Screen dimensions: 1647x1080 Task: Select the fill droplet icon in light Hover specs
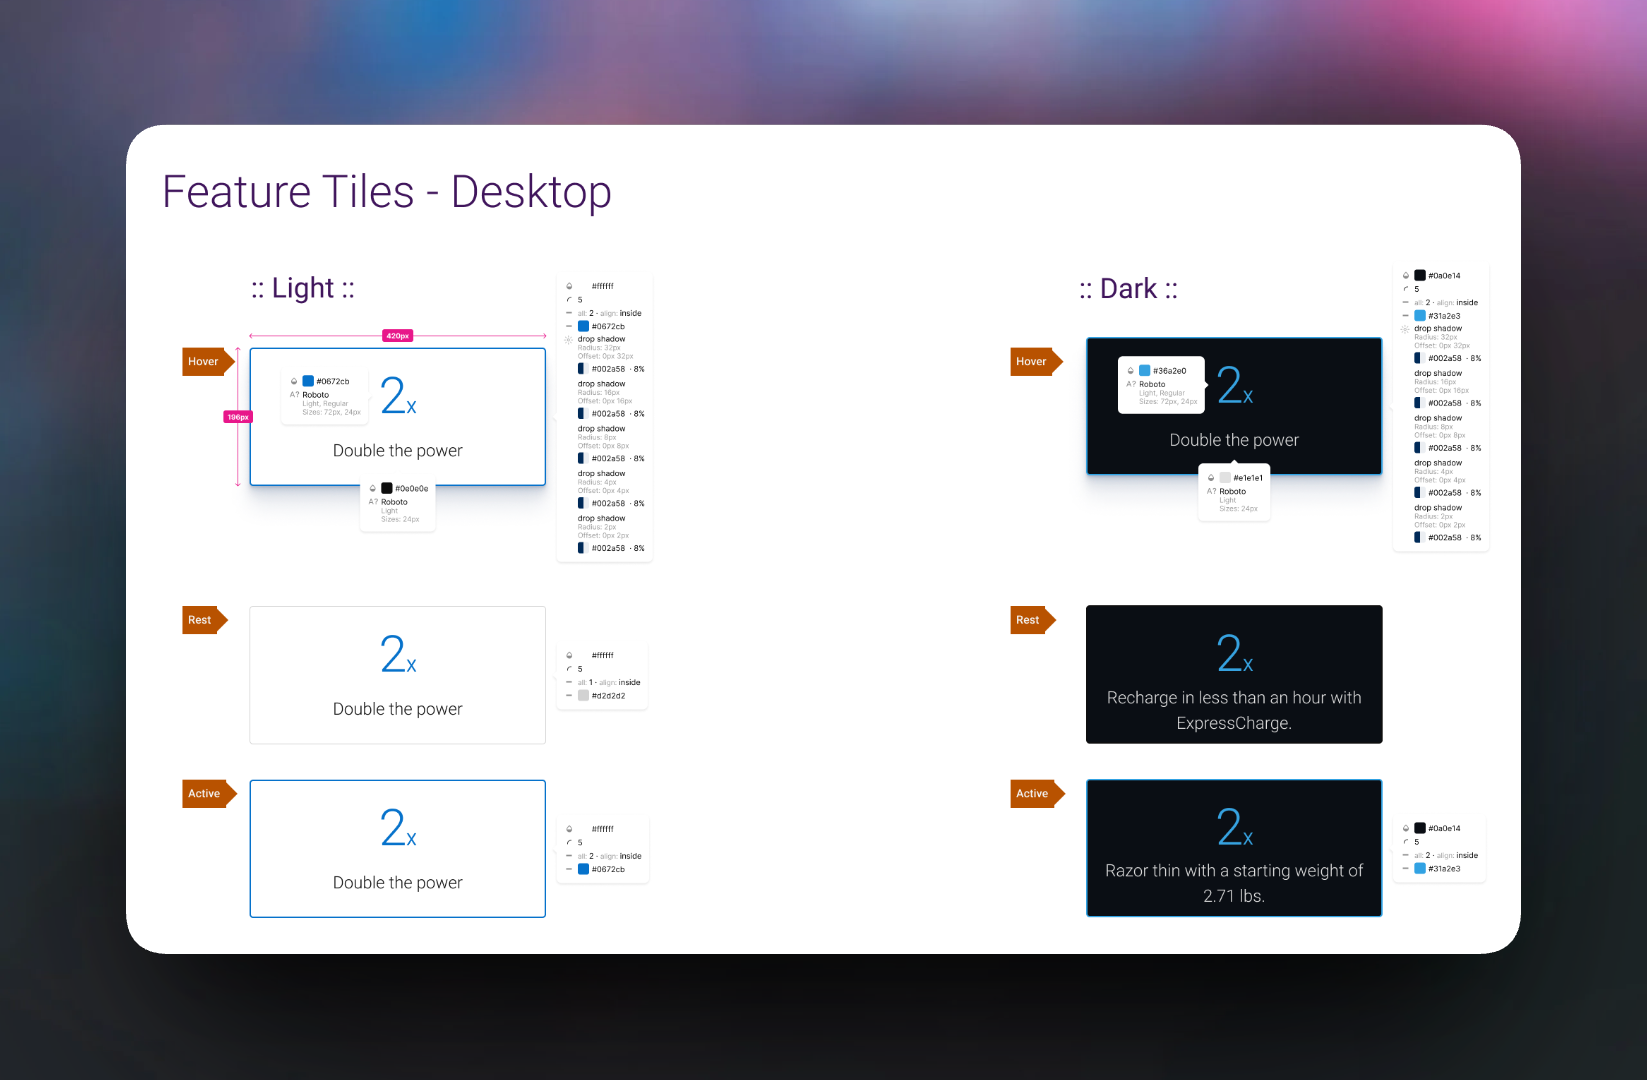(x=568, y=285)
